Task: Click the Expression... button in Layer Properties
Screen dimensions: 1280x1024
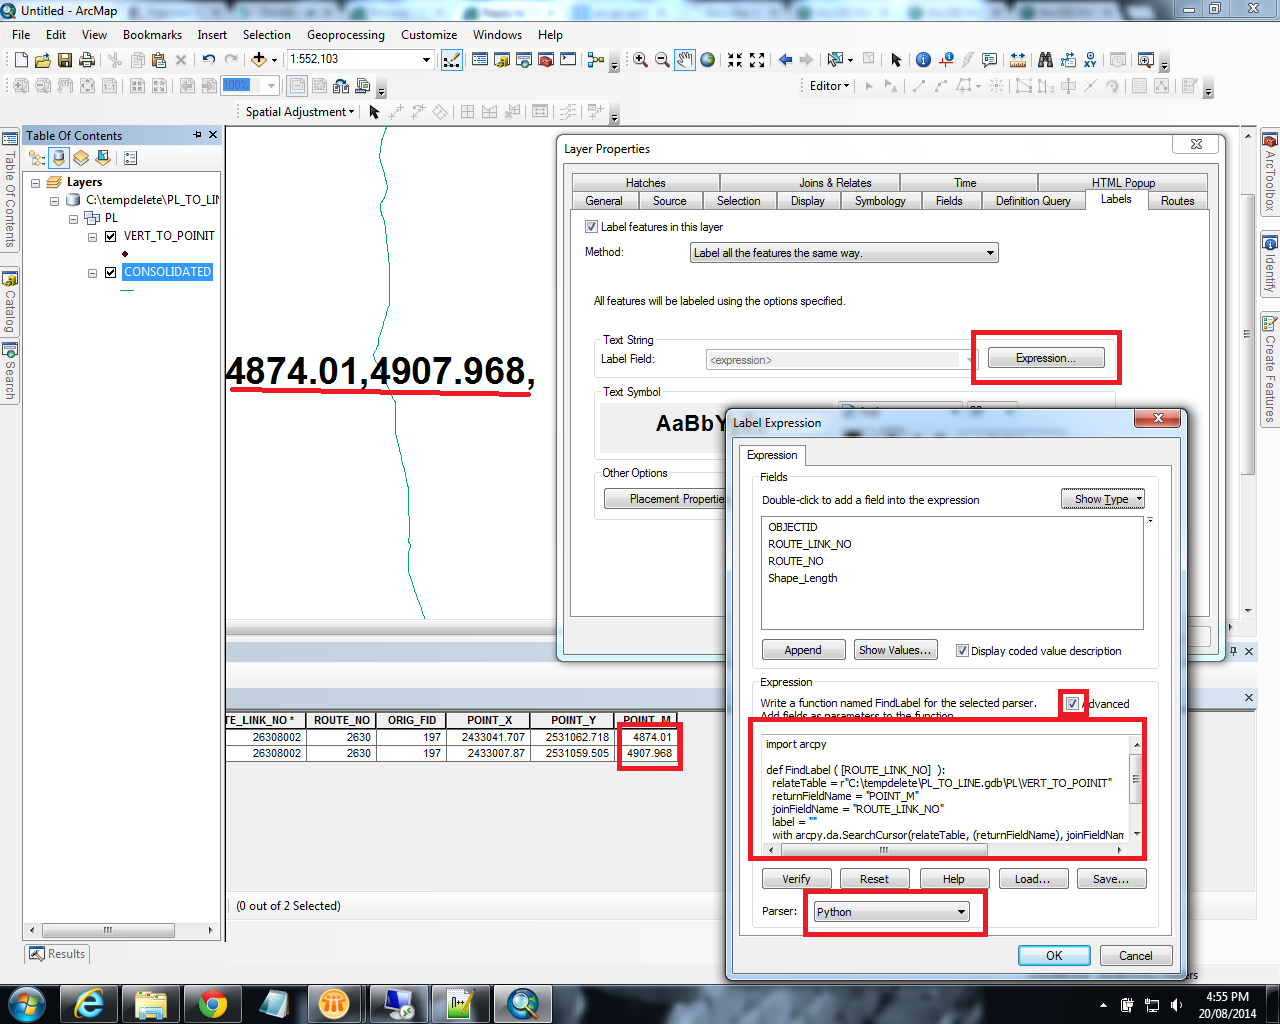Action: pos(1046,358)
